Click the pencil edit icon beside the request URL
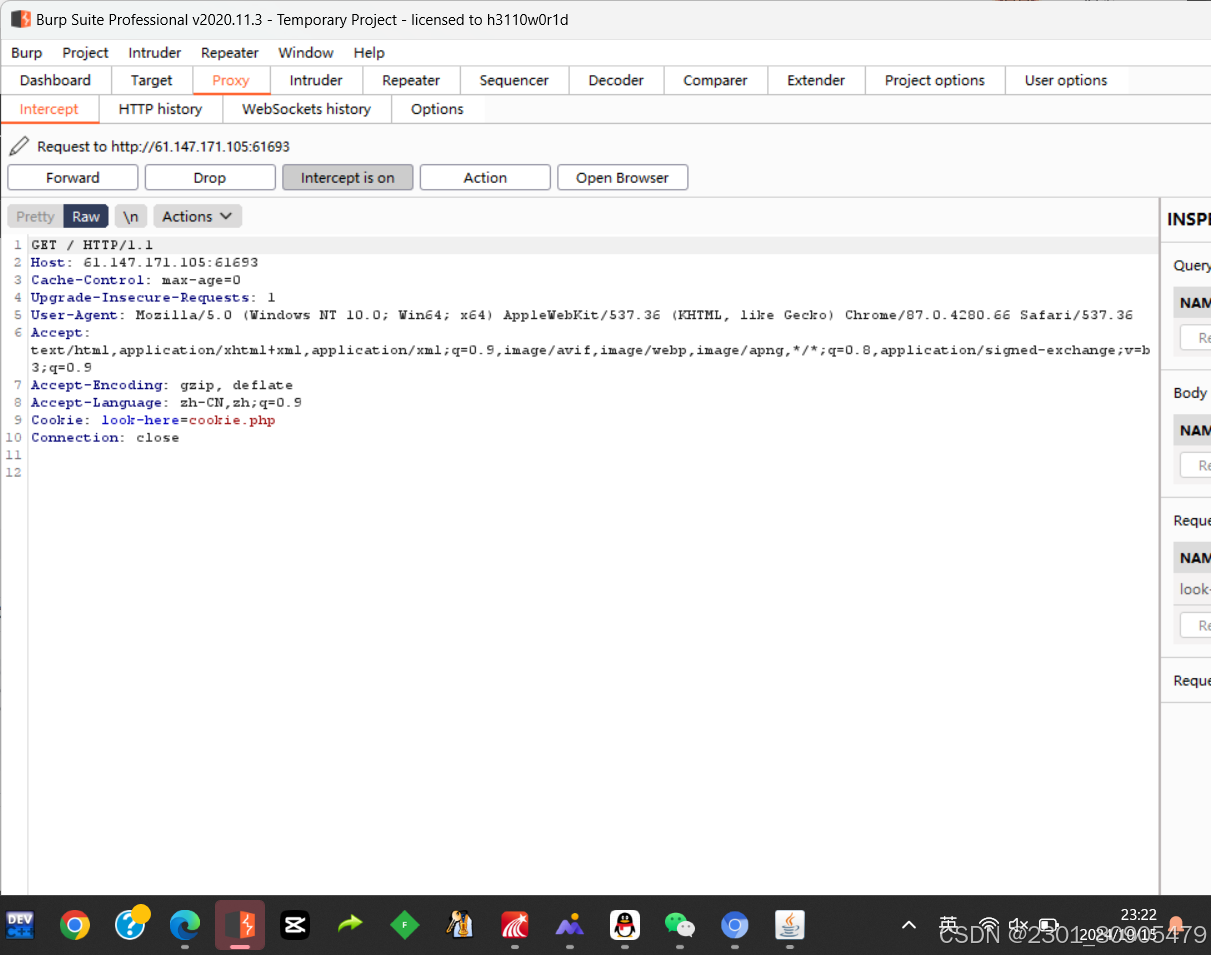1211x955 pixels. tap(18, 145)
